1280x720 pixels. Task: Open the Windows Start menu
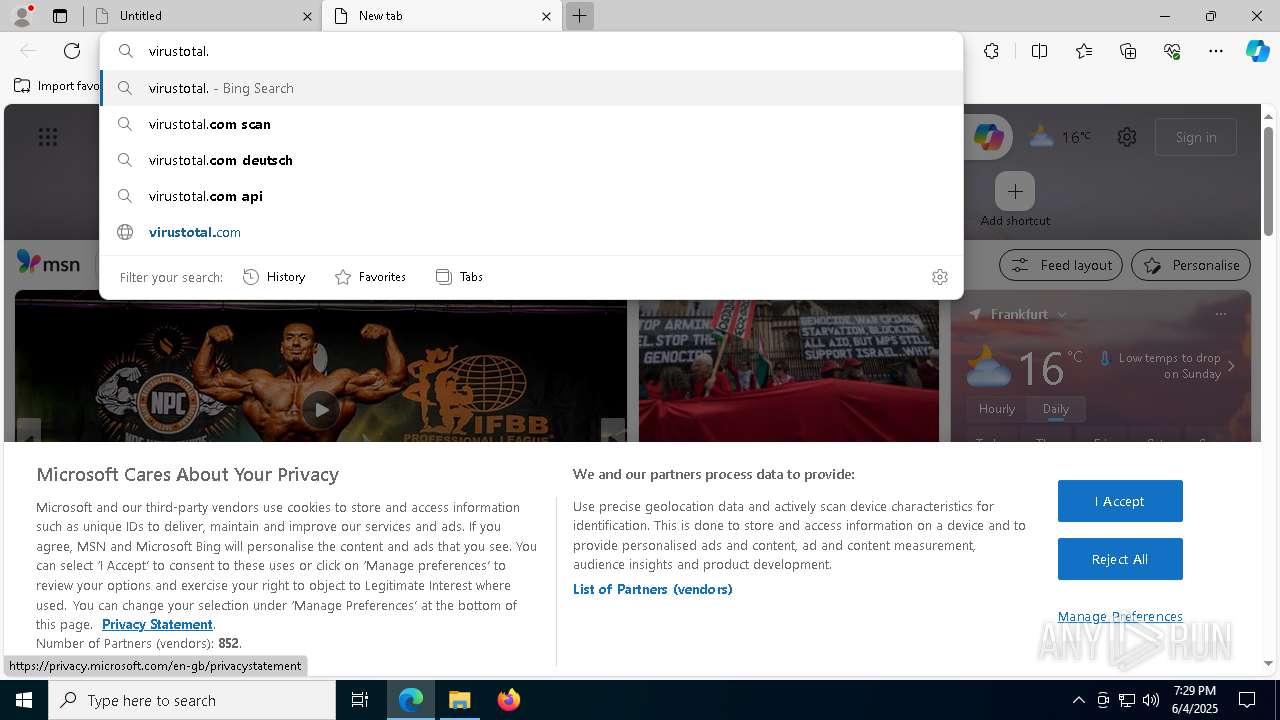click(x=24, y=700)
